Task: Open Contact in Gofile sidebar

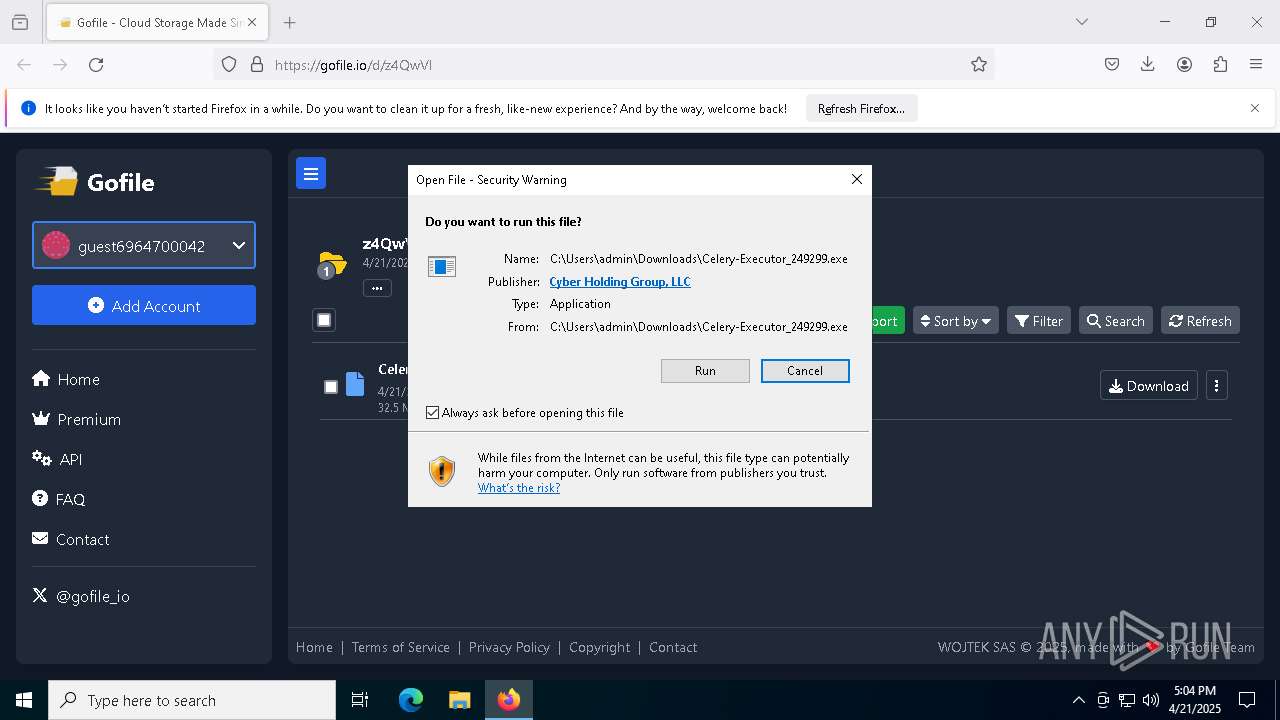Action: point(71,539)
